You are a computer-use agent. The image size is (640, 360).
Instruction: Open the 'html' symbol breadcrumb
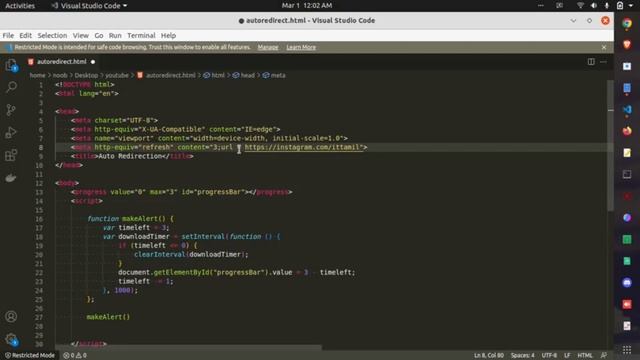(214, 76)
